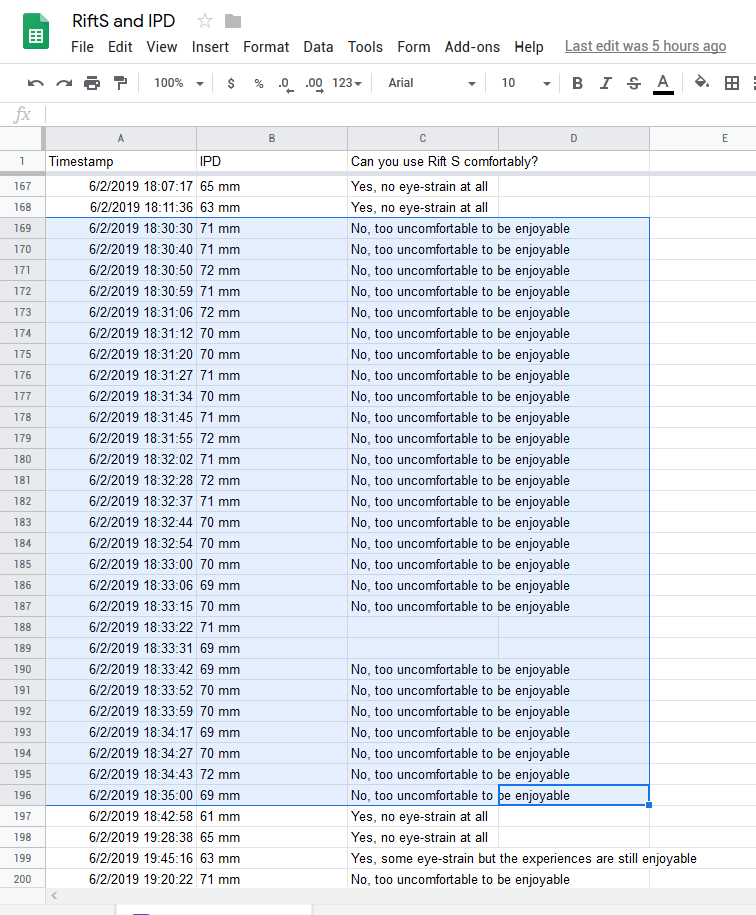Click IPD cell in row 186
Viewport: 756px width, 915px height.
point(272,585)
